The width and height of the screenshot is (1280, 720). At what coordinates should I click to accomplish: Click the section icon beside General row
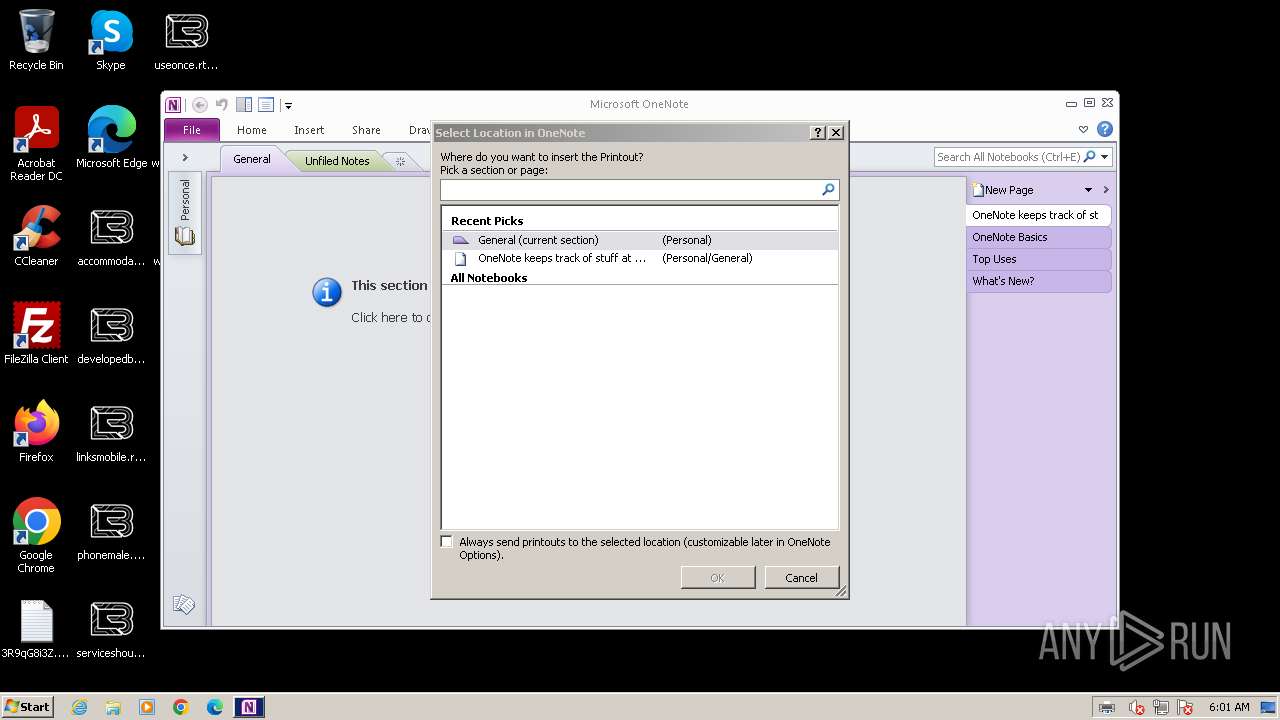pyautogui.click(x=460, y=240)
